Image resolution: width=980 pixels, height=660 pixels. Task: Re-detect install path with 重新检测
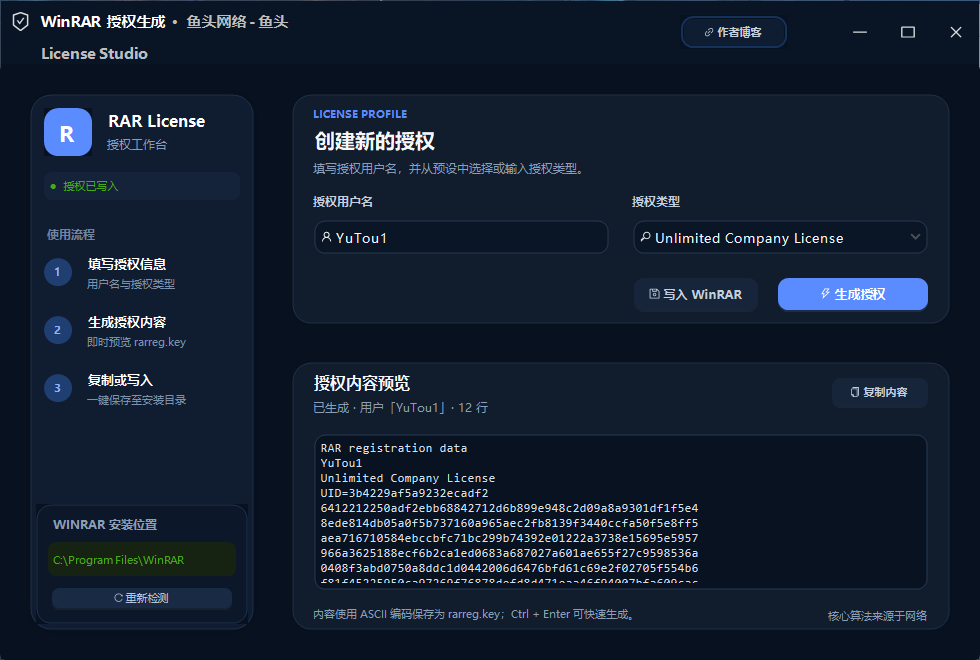(142, 598)
